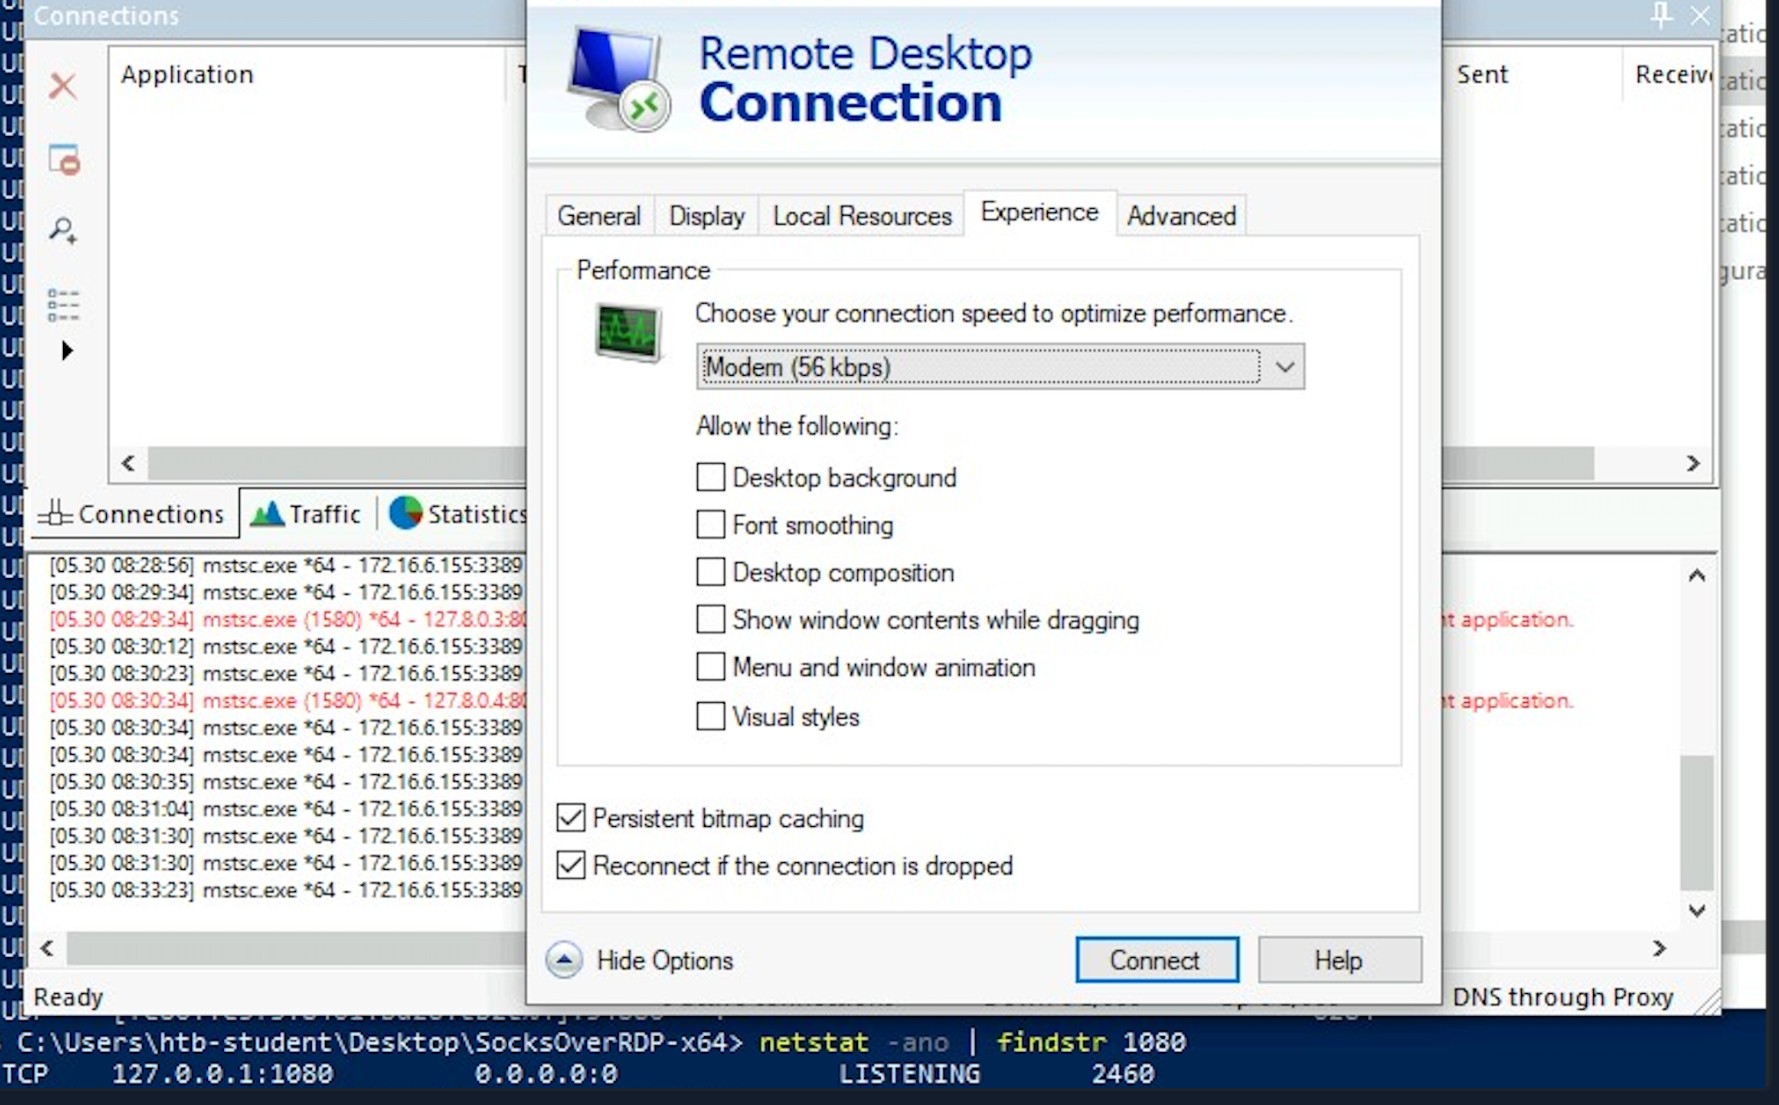1779x1105 pixels.
Task: Click the red X close-connection icon in Proxifier sidebar
Action: (x=63, y=86)
